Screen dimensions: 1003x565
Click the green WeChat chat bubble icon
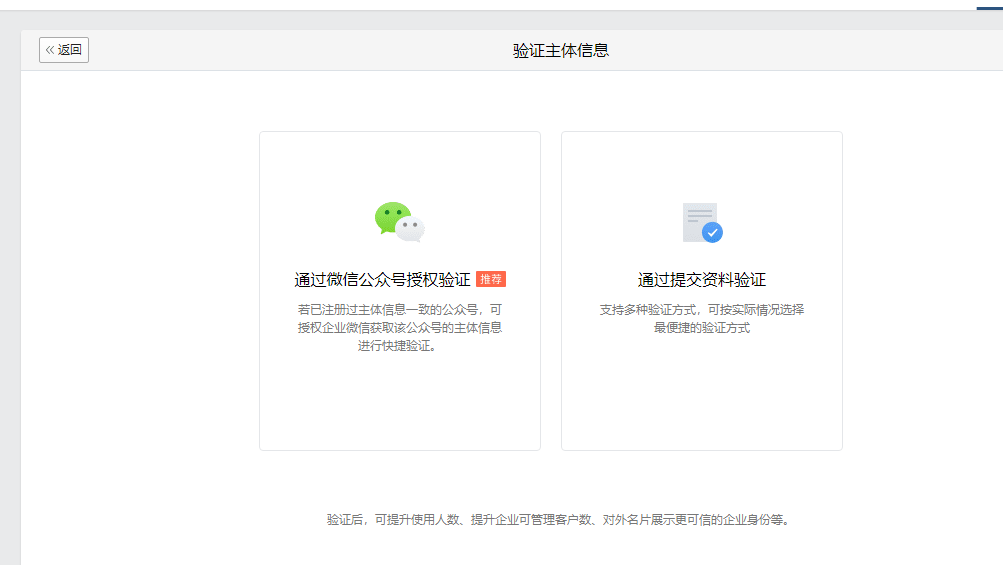tap(391, 217)
